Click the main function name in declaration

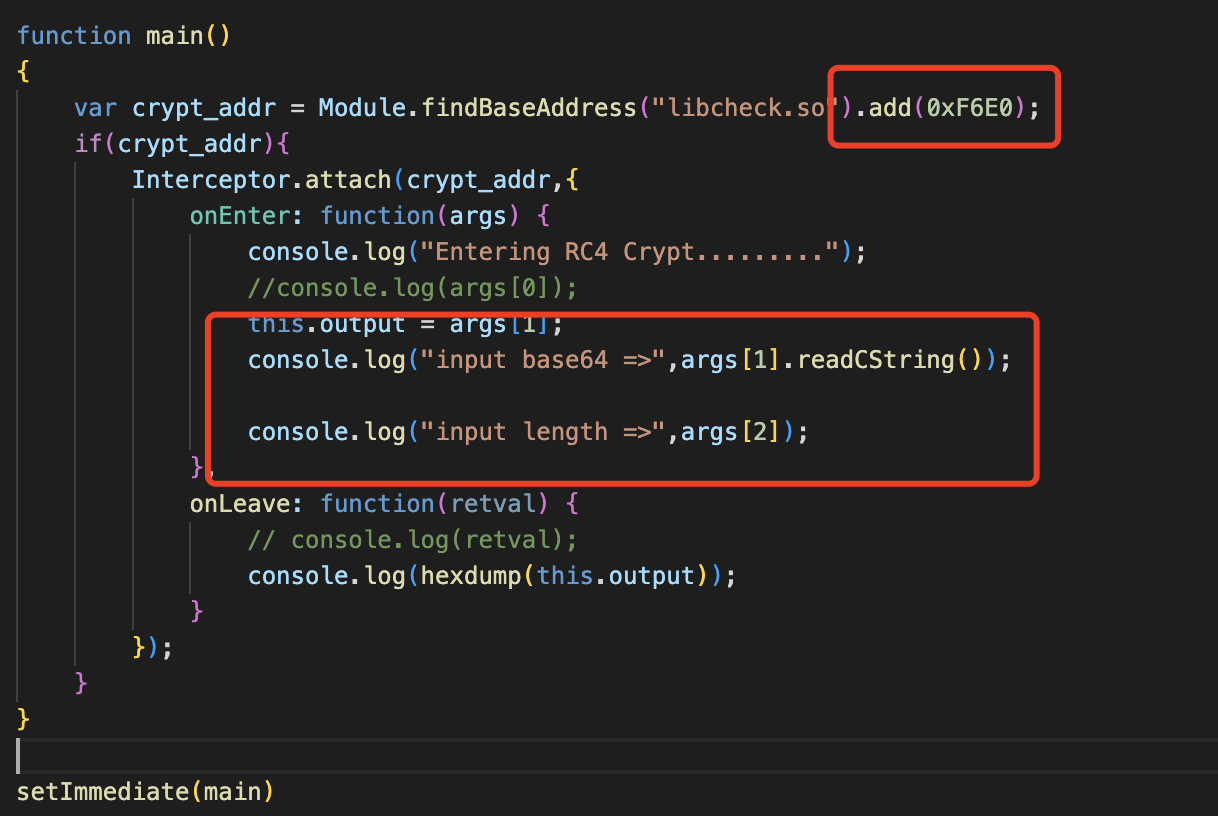174,36
